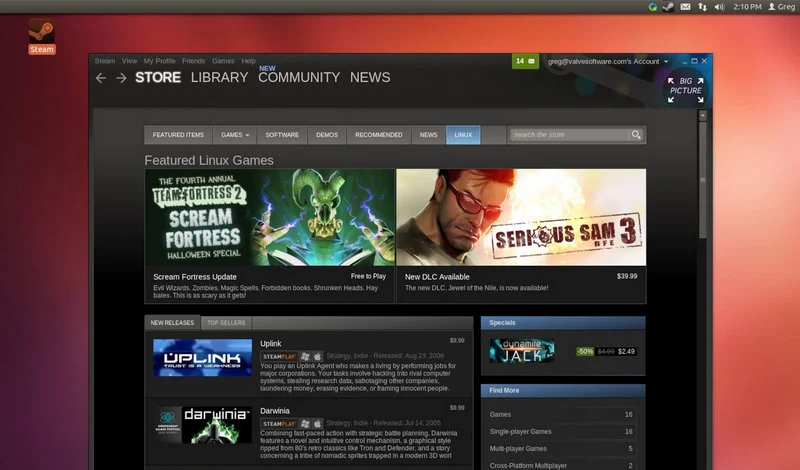Open the View menu
Image resolution: width=800 pixels, height=470 pixels.
click(x=129, y=61)
